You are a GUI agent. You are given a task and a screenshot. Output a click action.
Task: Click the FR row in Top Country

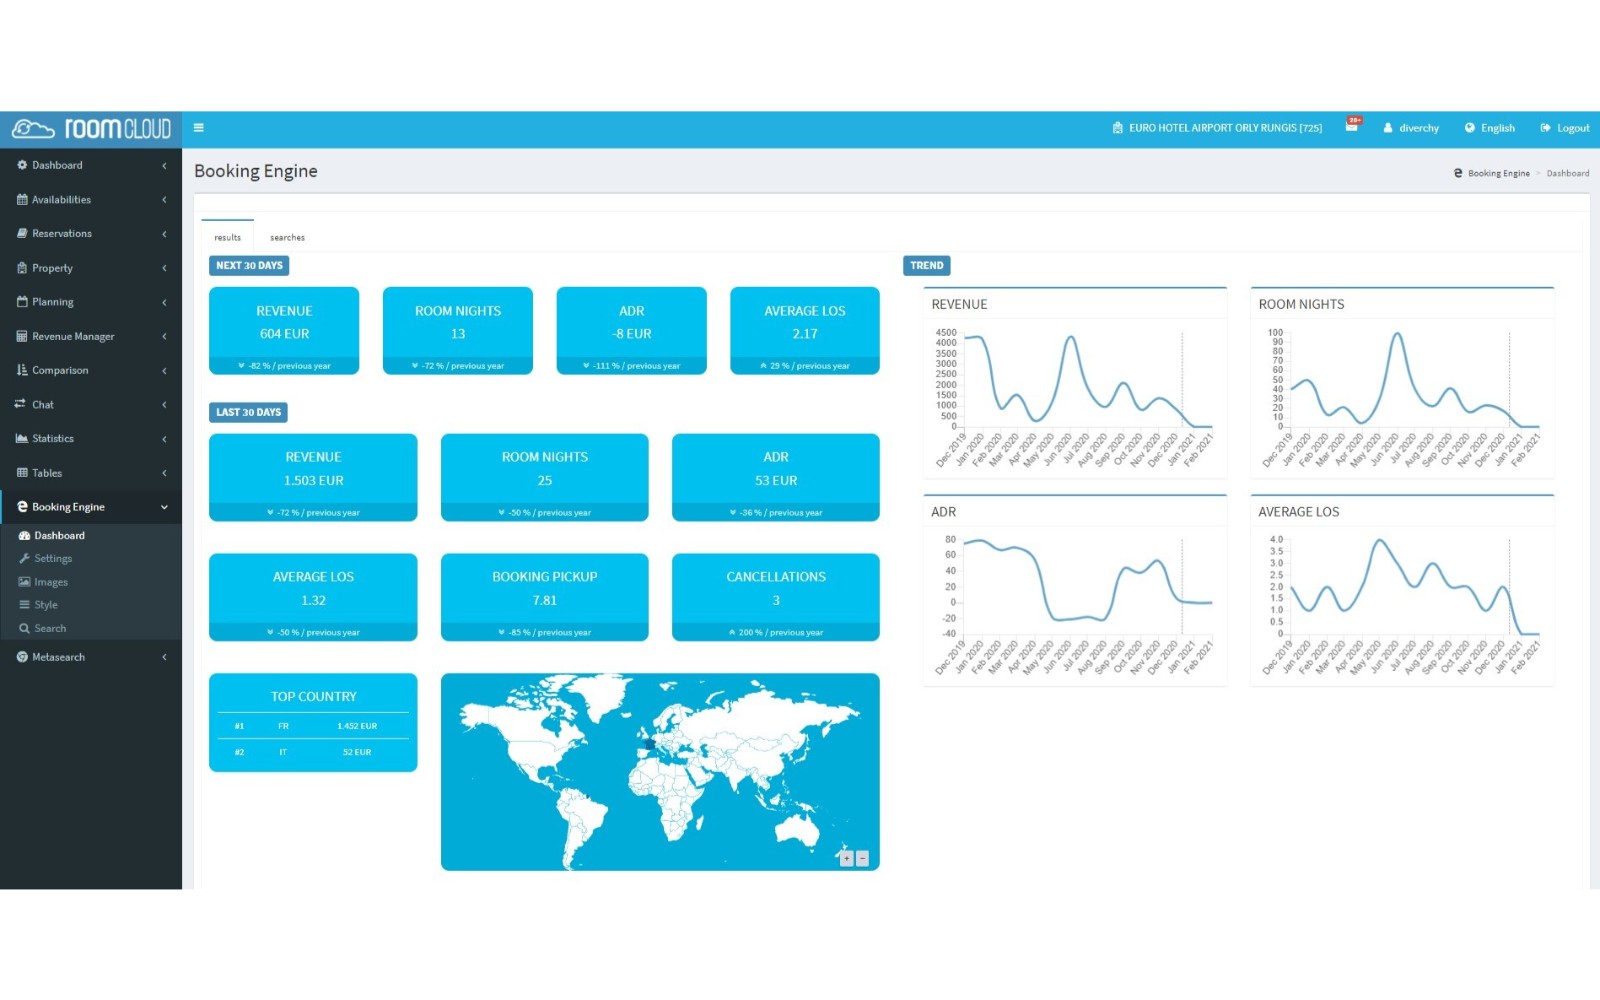click(313, 726)
